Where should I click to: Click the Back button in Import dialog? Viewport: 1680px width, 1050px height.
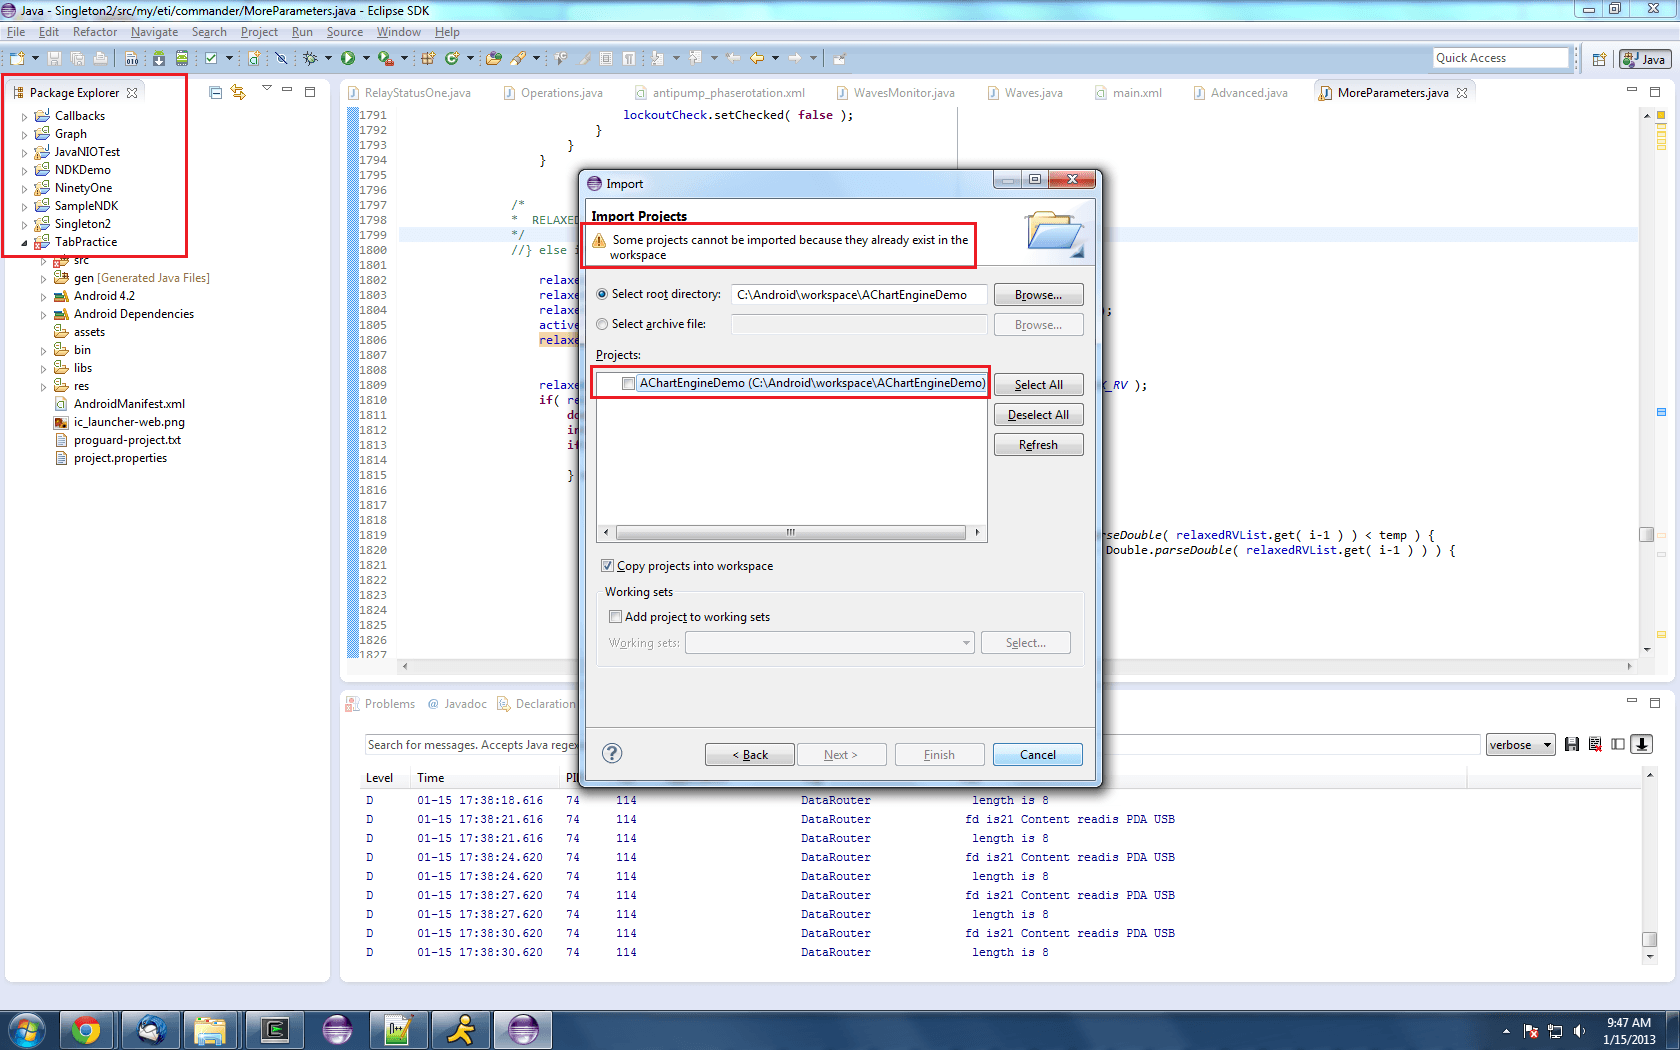click(x=750, y=755)
